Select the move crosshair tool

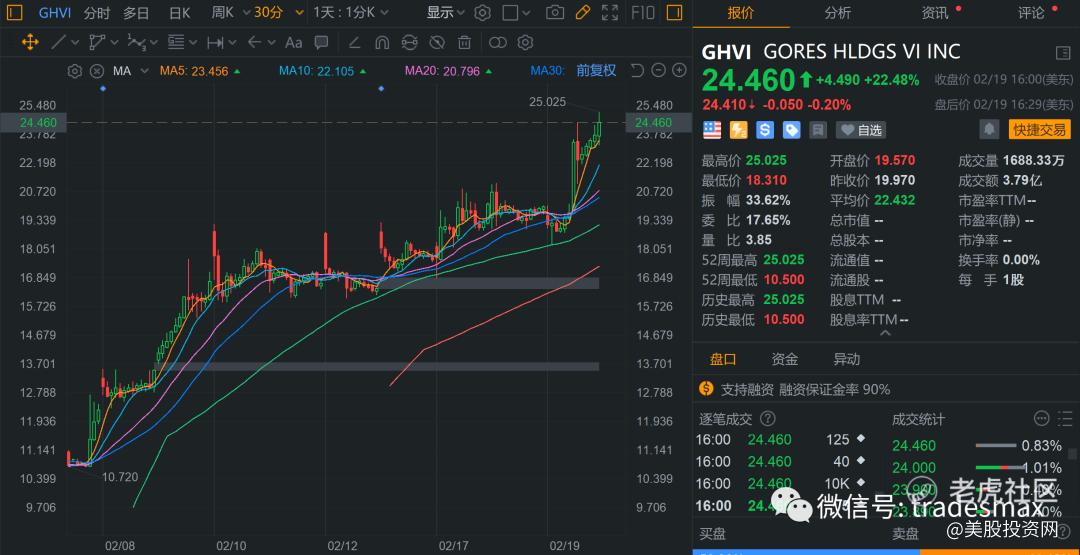(30, 43)
